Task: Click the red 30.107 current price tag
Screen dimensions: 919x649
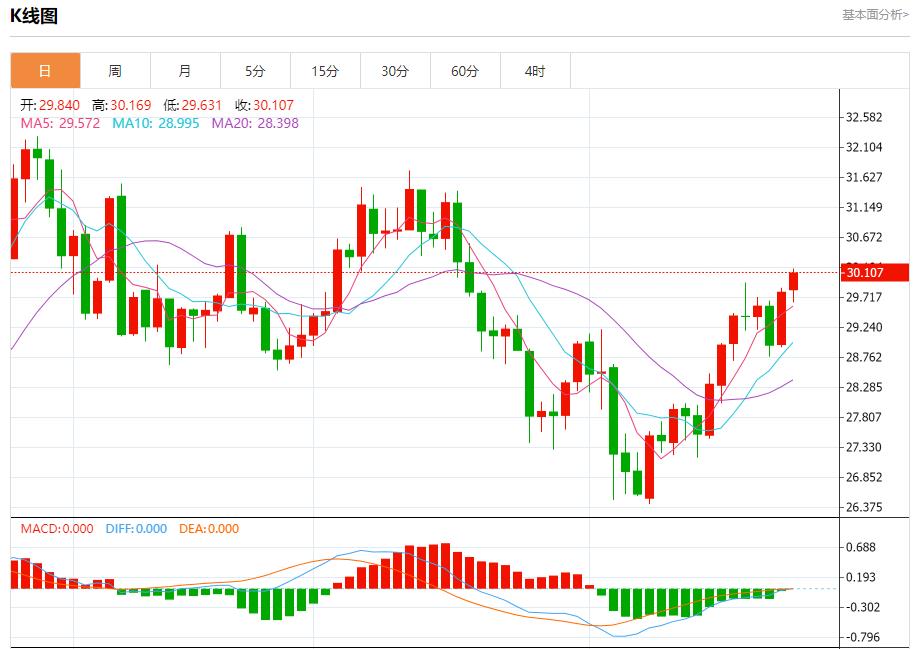Action: pyautogui.click(x=875, y=272)
